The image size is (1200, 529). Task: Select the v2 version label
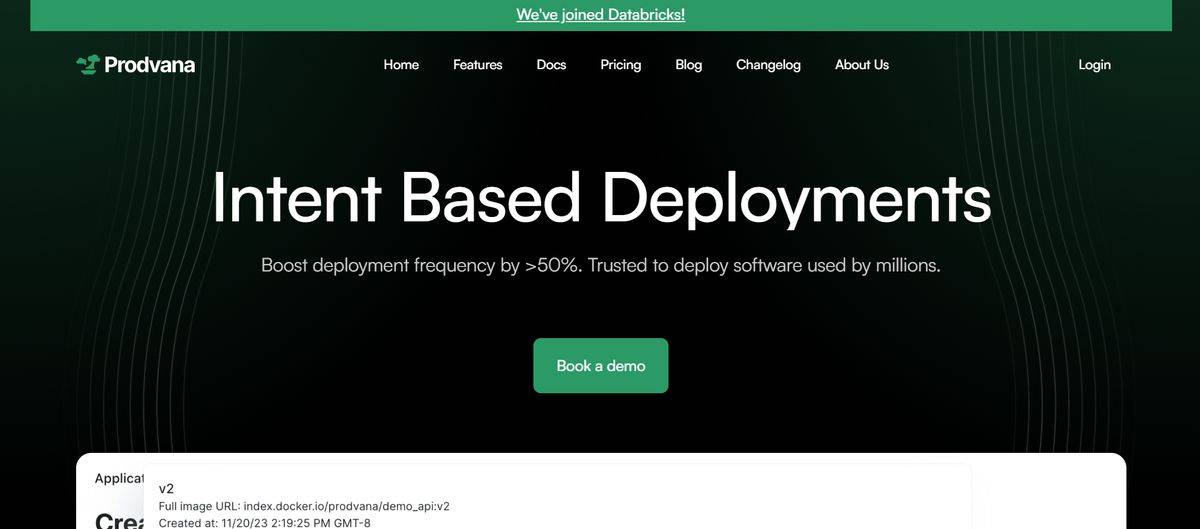[x=166, y=489]
